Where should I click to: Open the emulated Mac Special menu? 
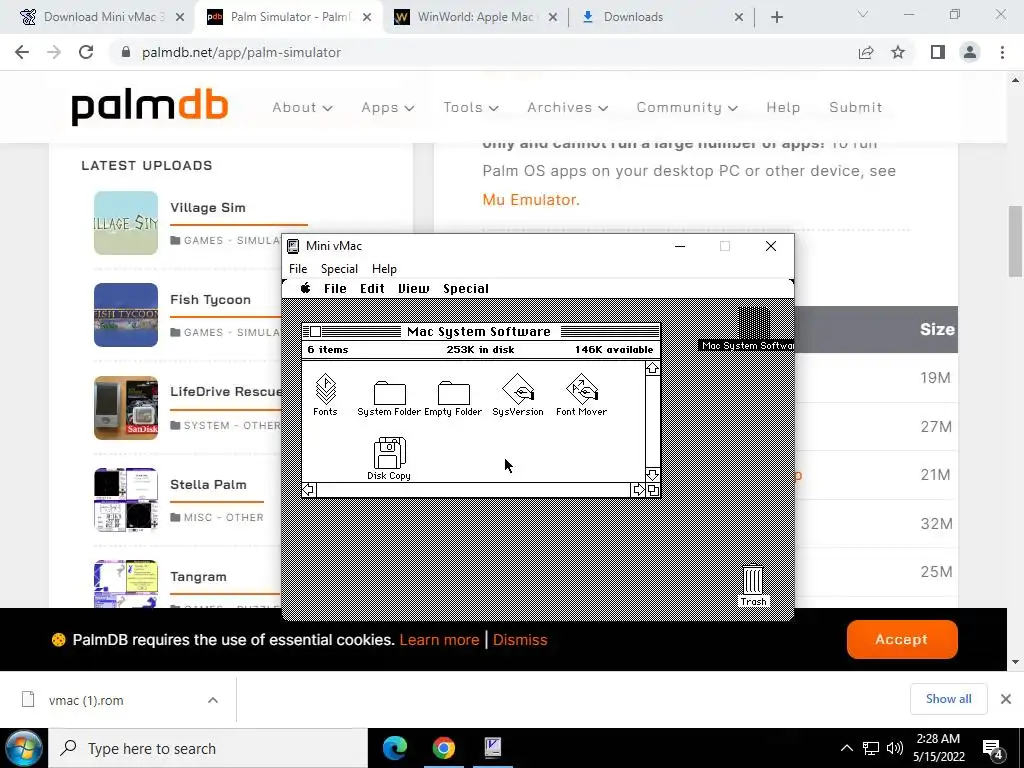click(x=466, y=289)
